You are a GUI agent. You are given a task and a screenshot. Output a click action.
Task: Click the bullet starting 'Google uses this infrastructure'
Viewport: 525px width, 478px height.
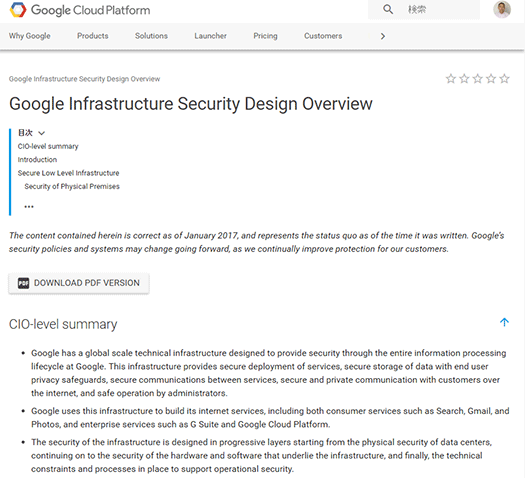click(x=270, y=418)
